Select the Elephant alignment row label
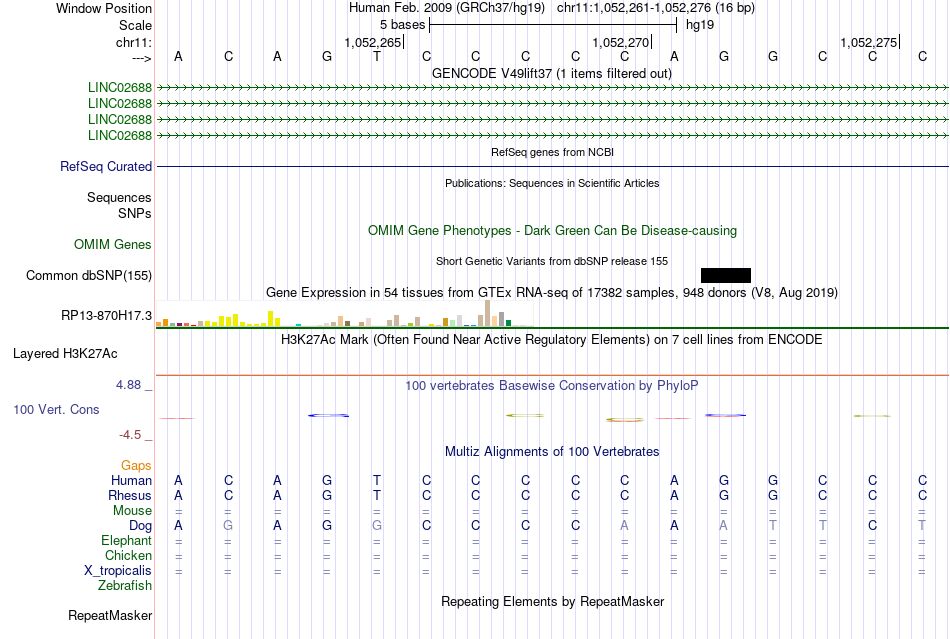 point(127,540)
